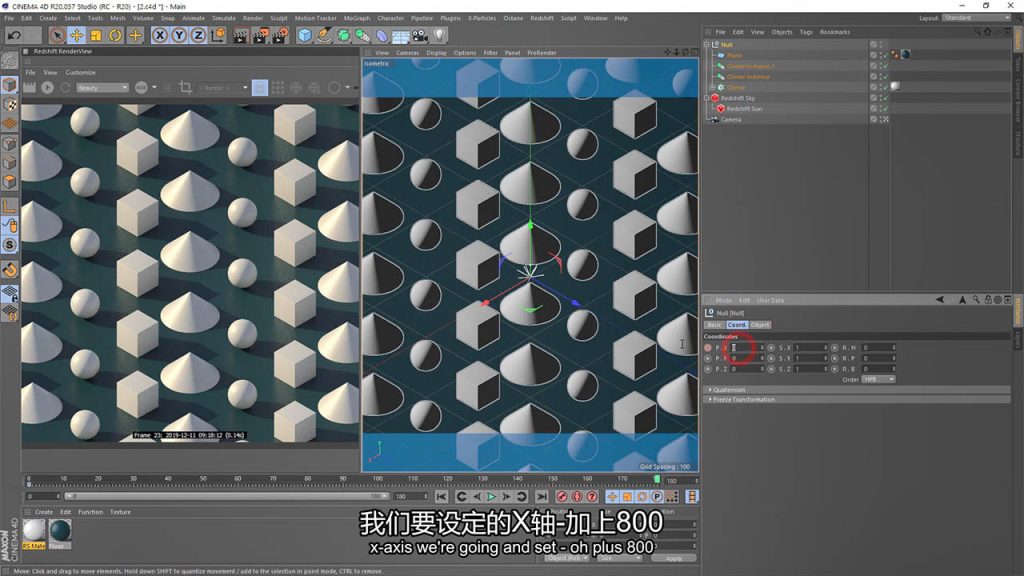Click Make Editable icon in left palette

(x=9, y=61)
